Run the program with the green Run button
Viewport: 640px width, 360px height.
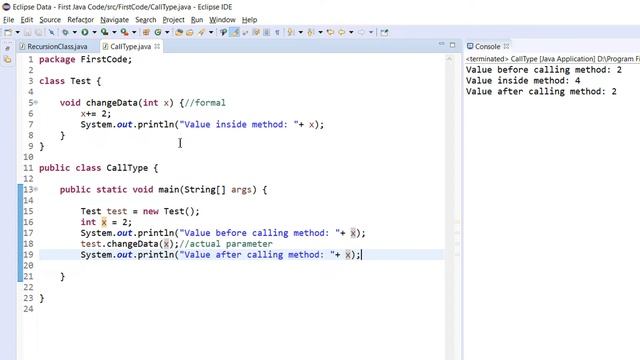85,32
